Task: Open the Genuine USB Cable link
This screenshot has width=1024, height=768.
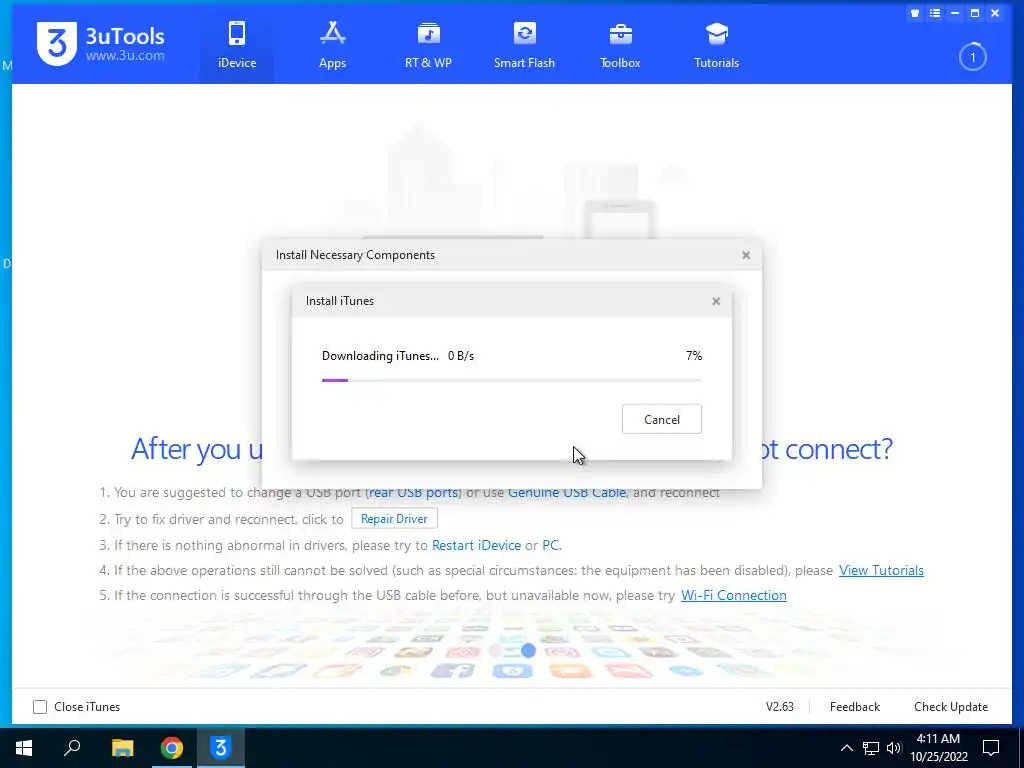Action: (x=567, y=492)
